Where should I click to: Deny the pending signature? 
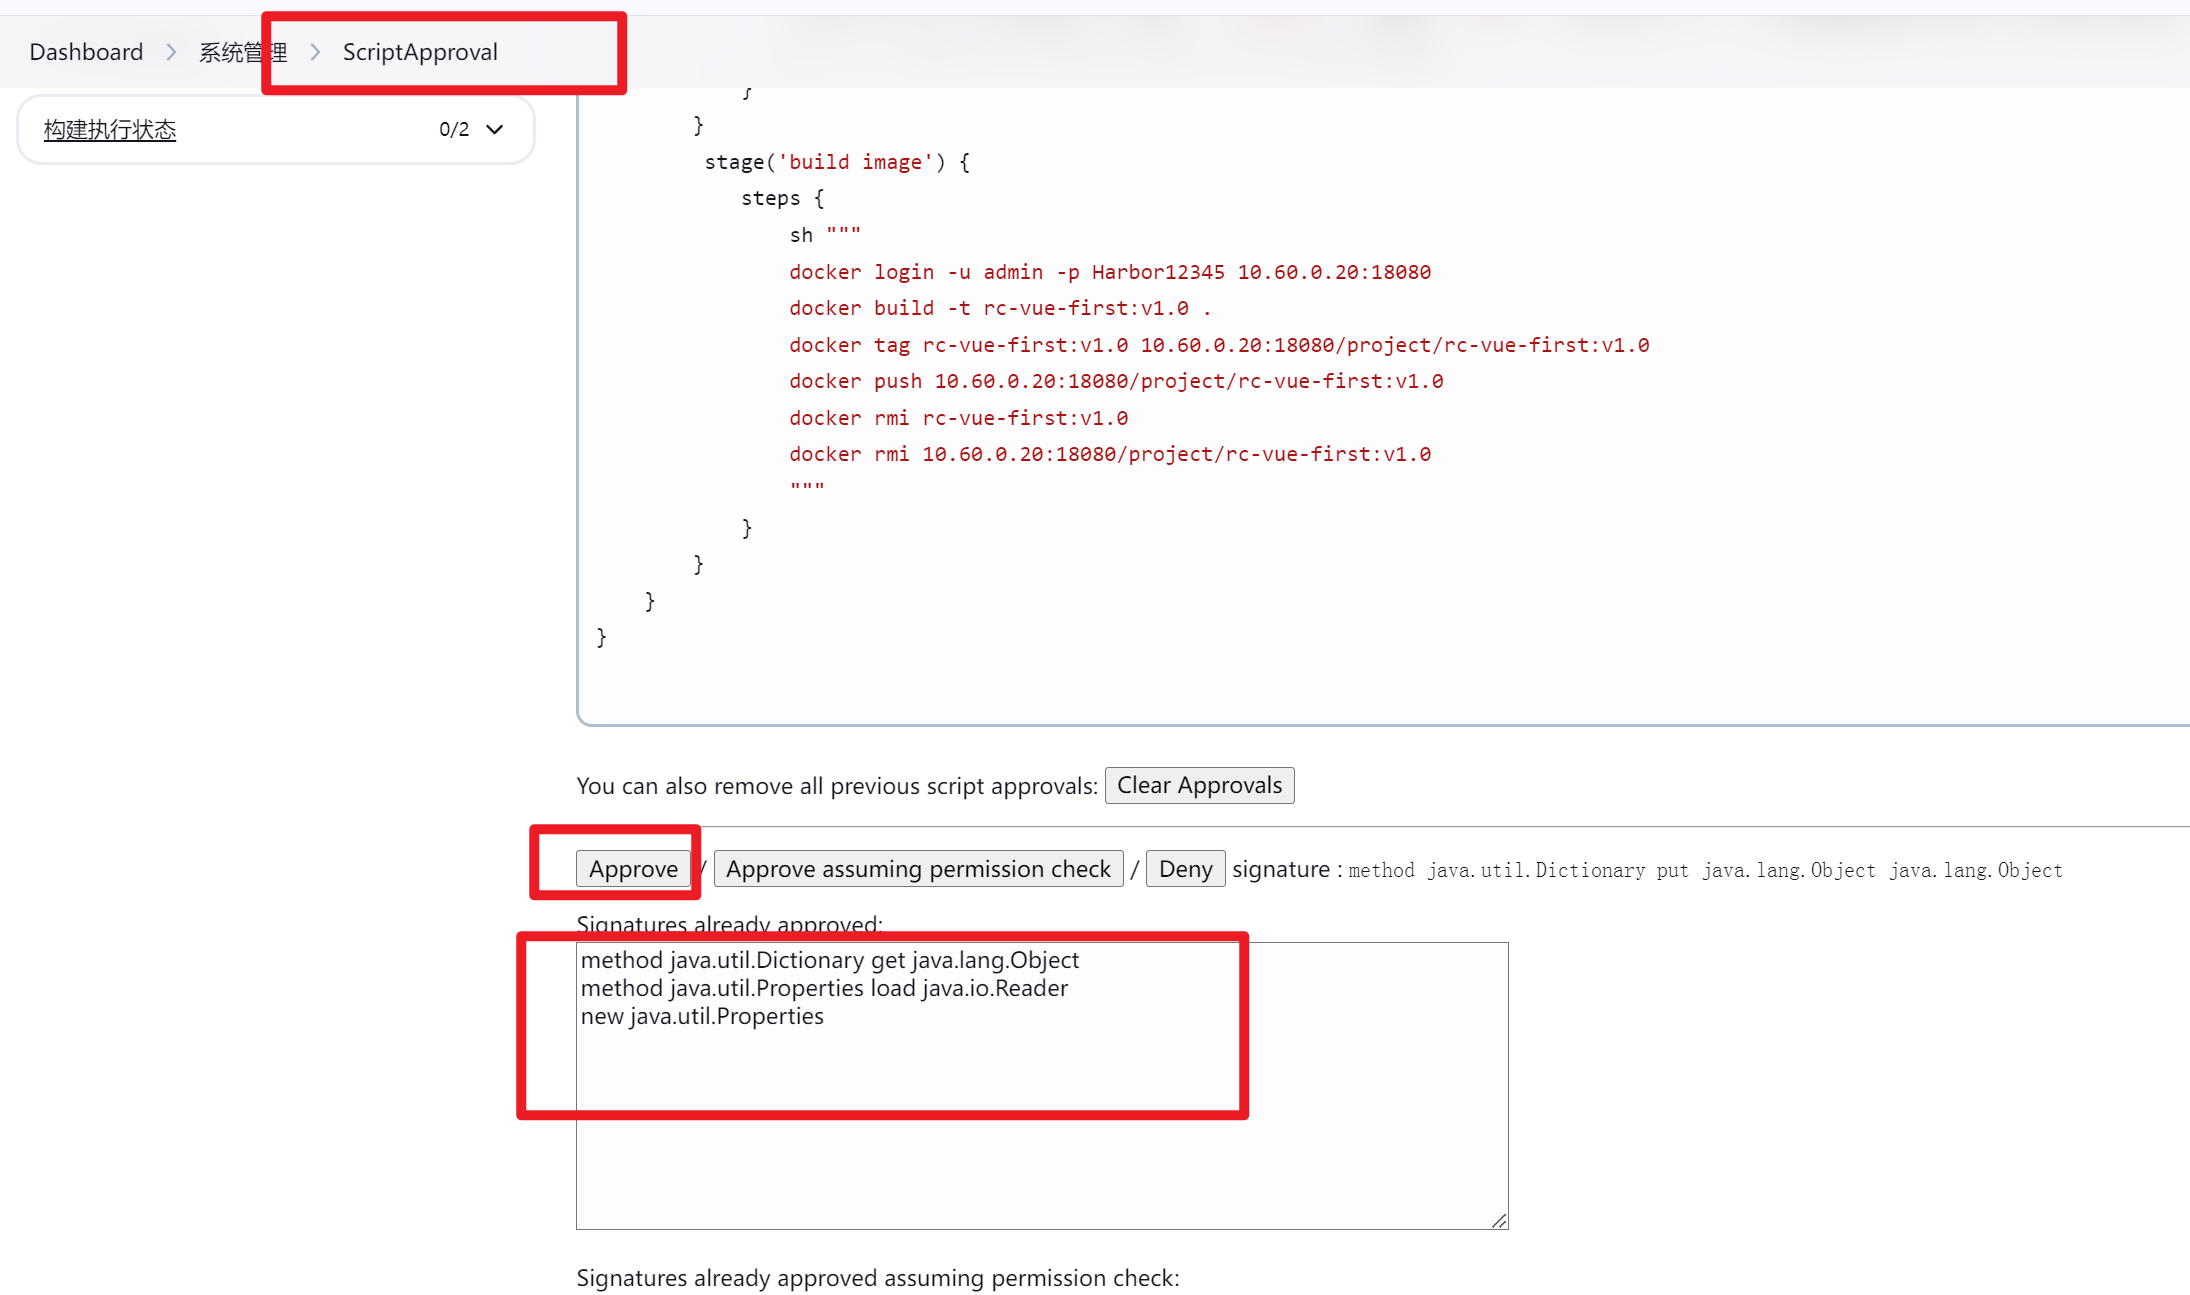[x=1185, y=869]
